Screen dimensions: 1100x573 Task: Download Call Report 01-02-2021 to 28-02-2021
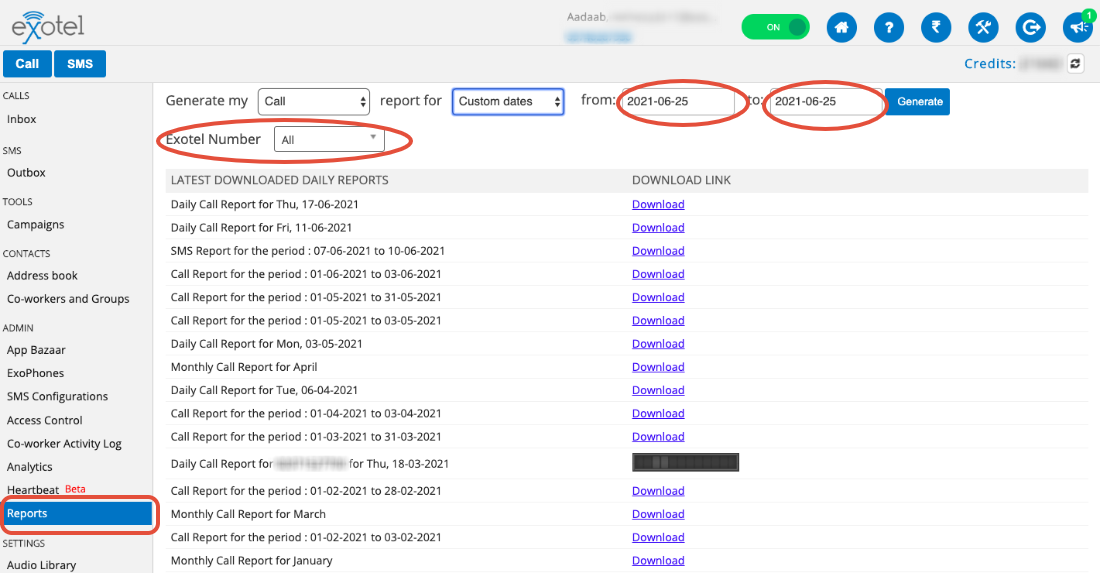(658, 491)
